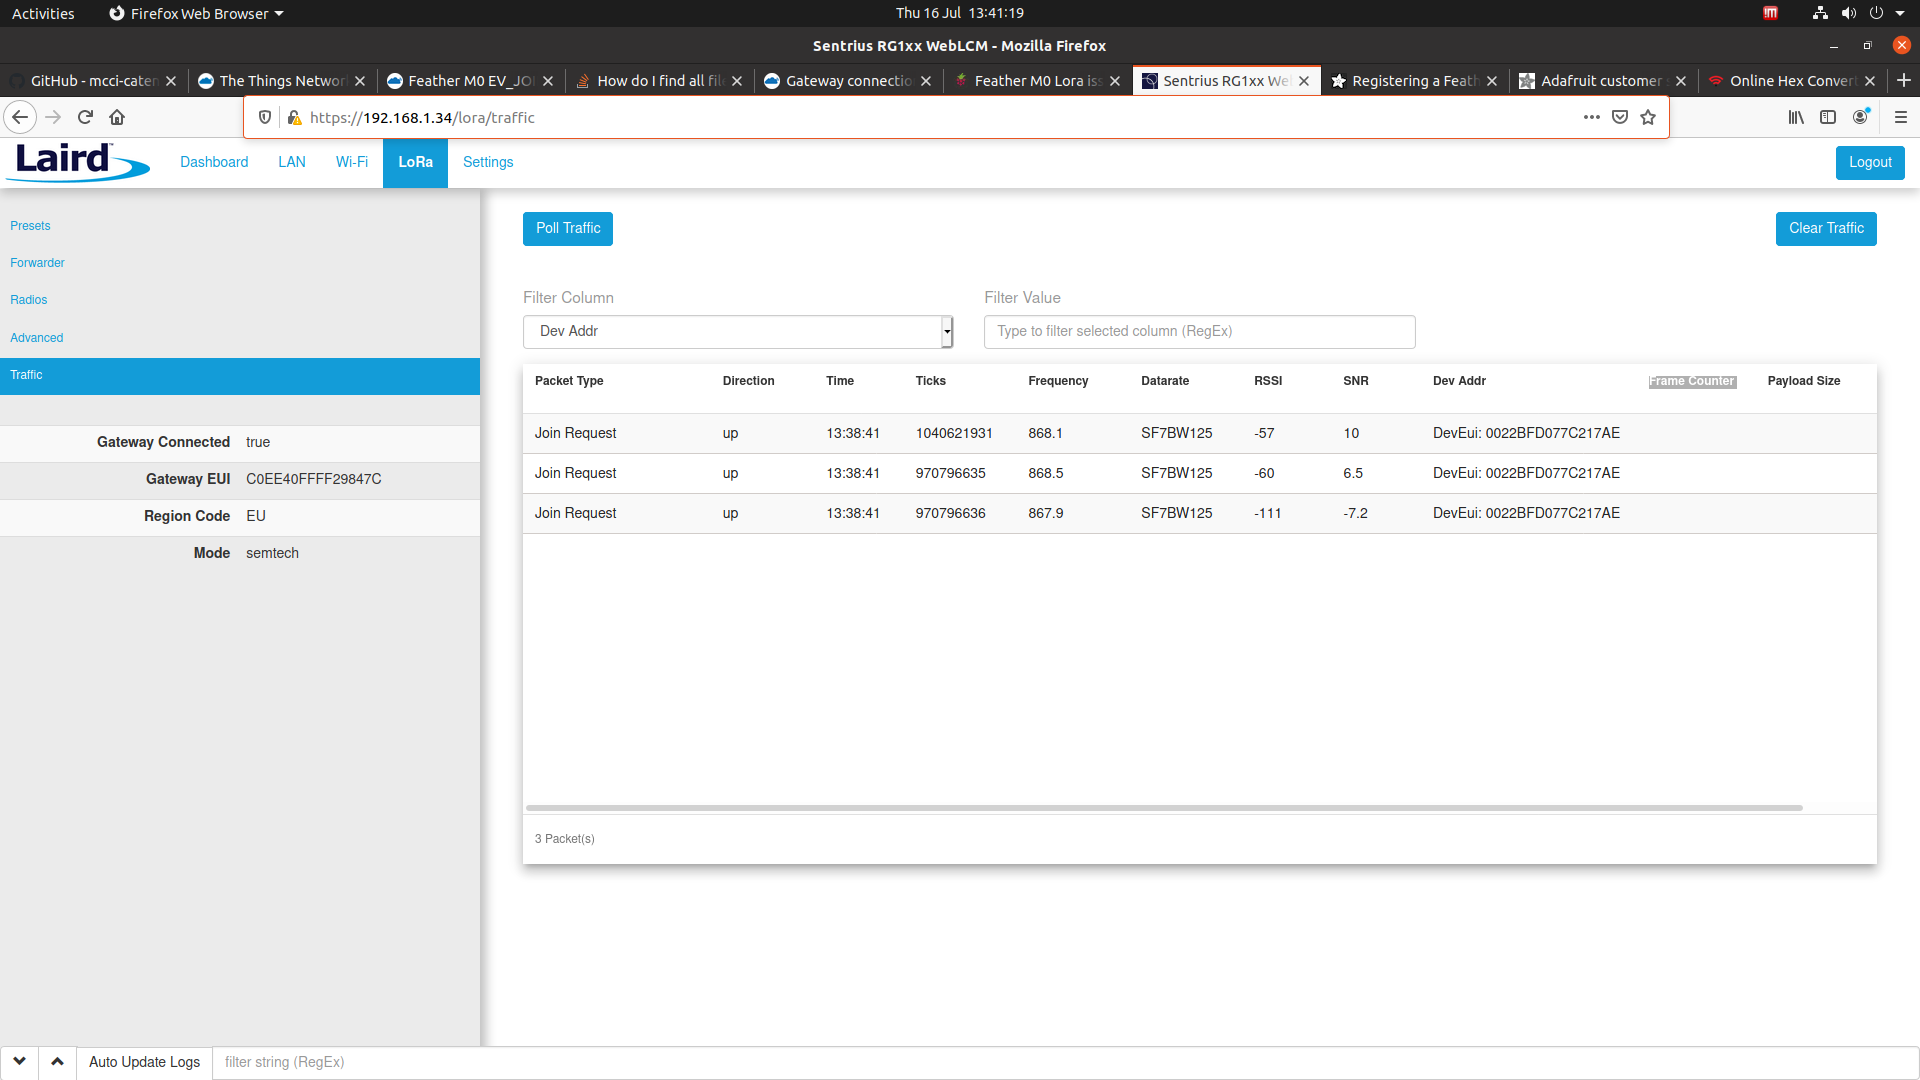Click the Filter Value input field
Screen dimensions: 1920x1080
click(1199, 331)
